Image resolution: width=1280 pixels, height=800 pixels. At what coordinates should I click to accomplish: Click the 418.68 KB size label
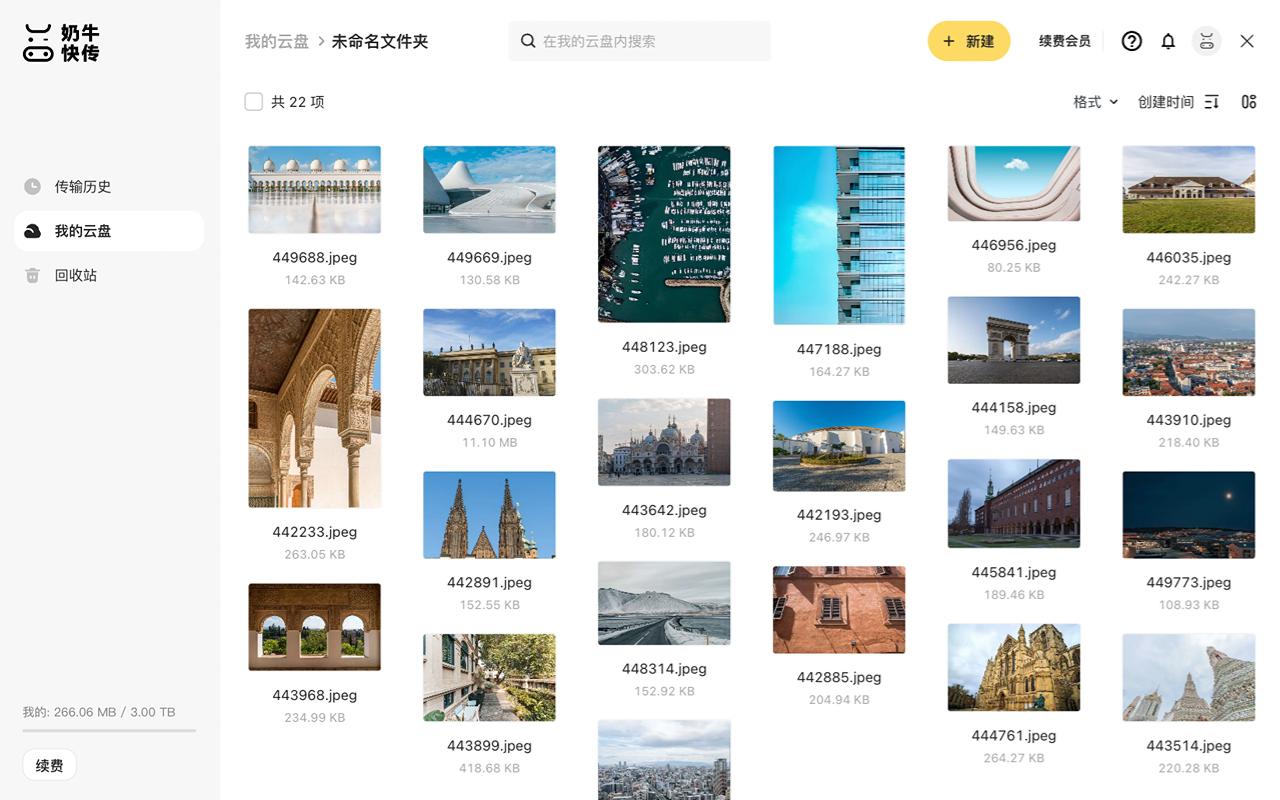(490, 768)
